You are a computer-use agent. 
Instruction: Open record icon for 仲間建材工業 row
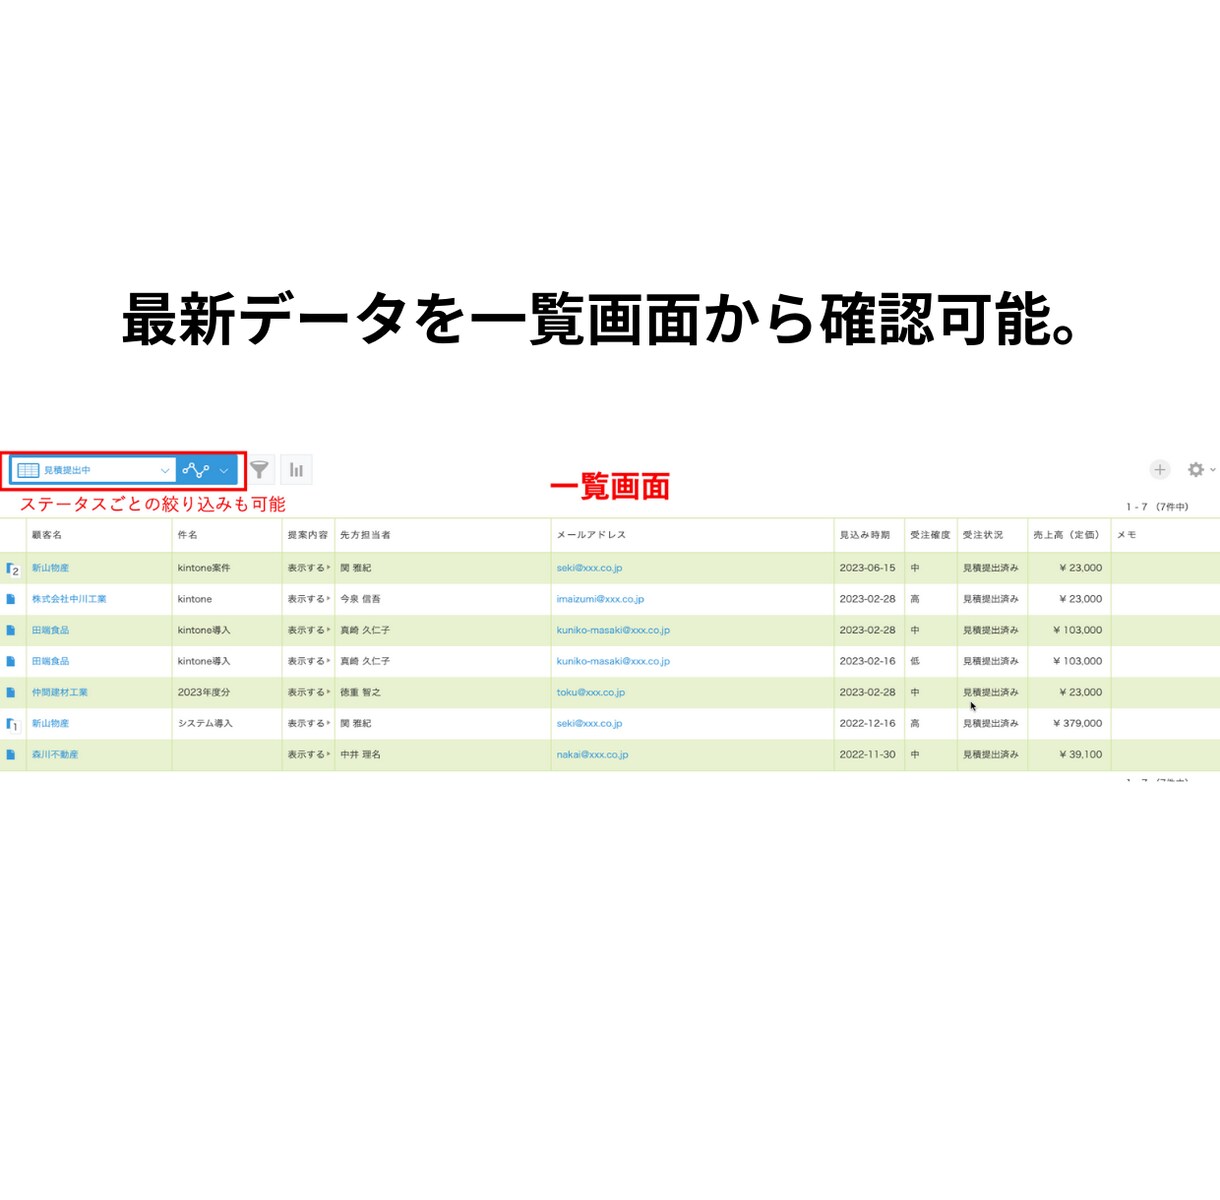click(x=11, y=692)
